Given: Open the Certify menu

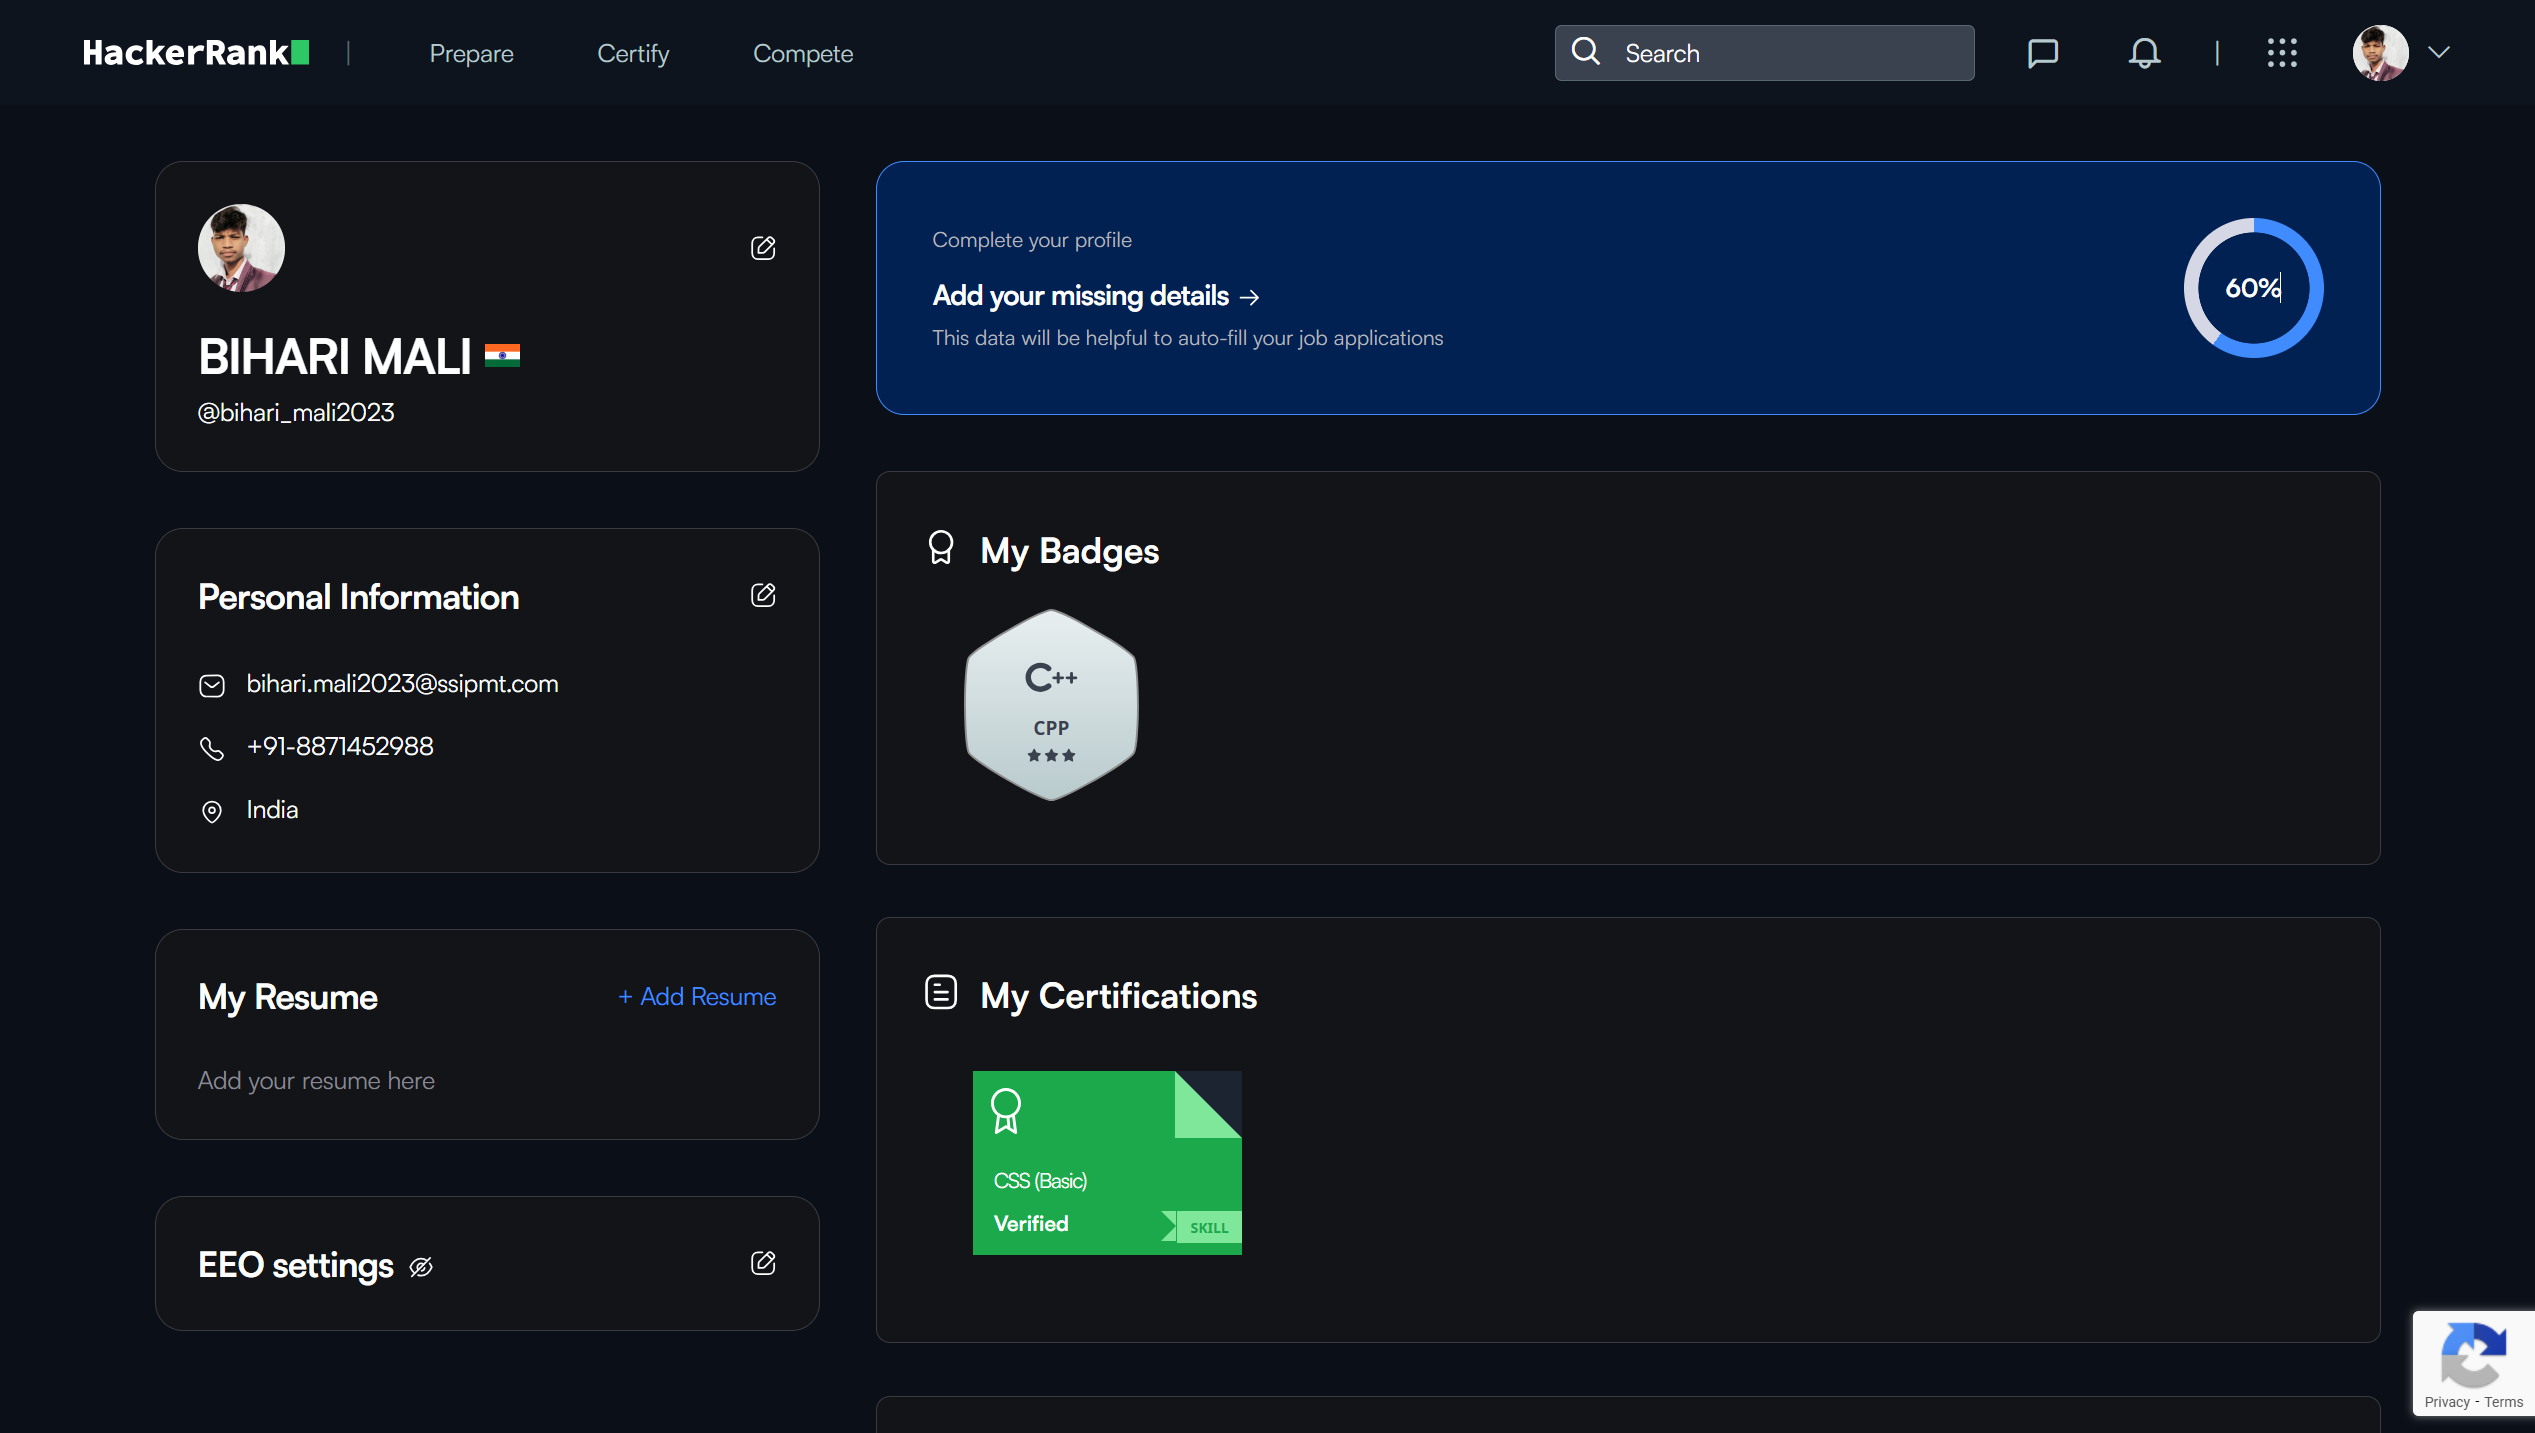Looking at the screenshot, I should [633, 54].
